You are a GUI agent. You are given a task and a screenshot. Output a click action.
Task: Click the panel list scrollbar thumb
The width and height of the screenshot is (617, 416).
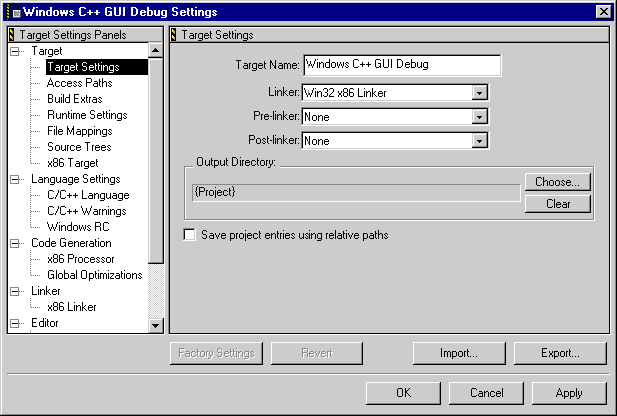pyautogui.click(x=155, y=161)
